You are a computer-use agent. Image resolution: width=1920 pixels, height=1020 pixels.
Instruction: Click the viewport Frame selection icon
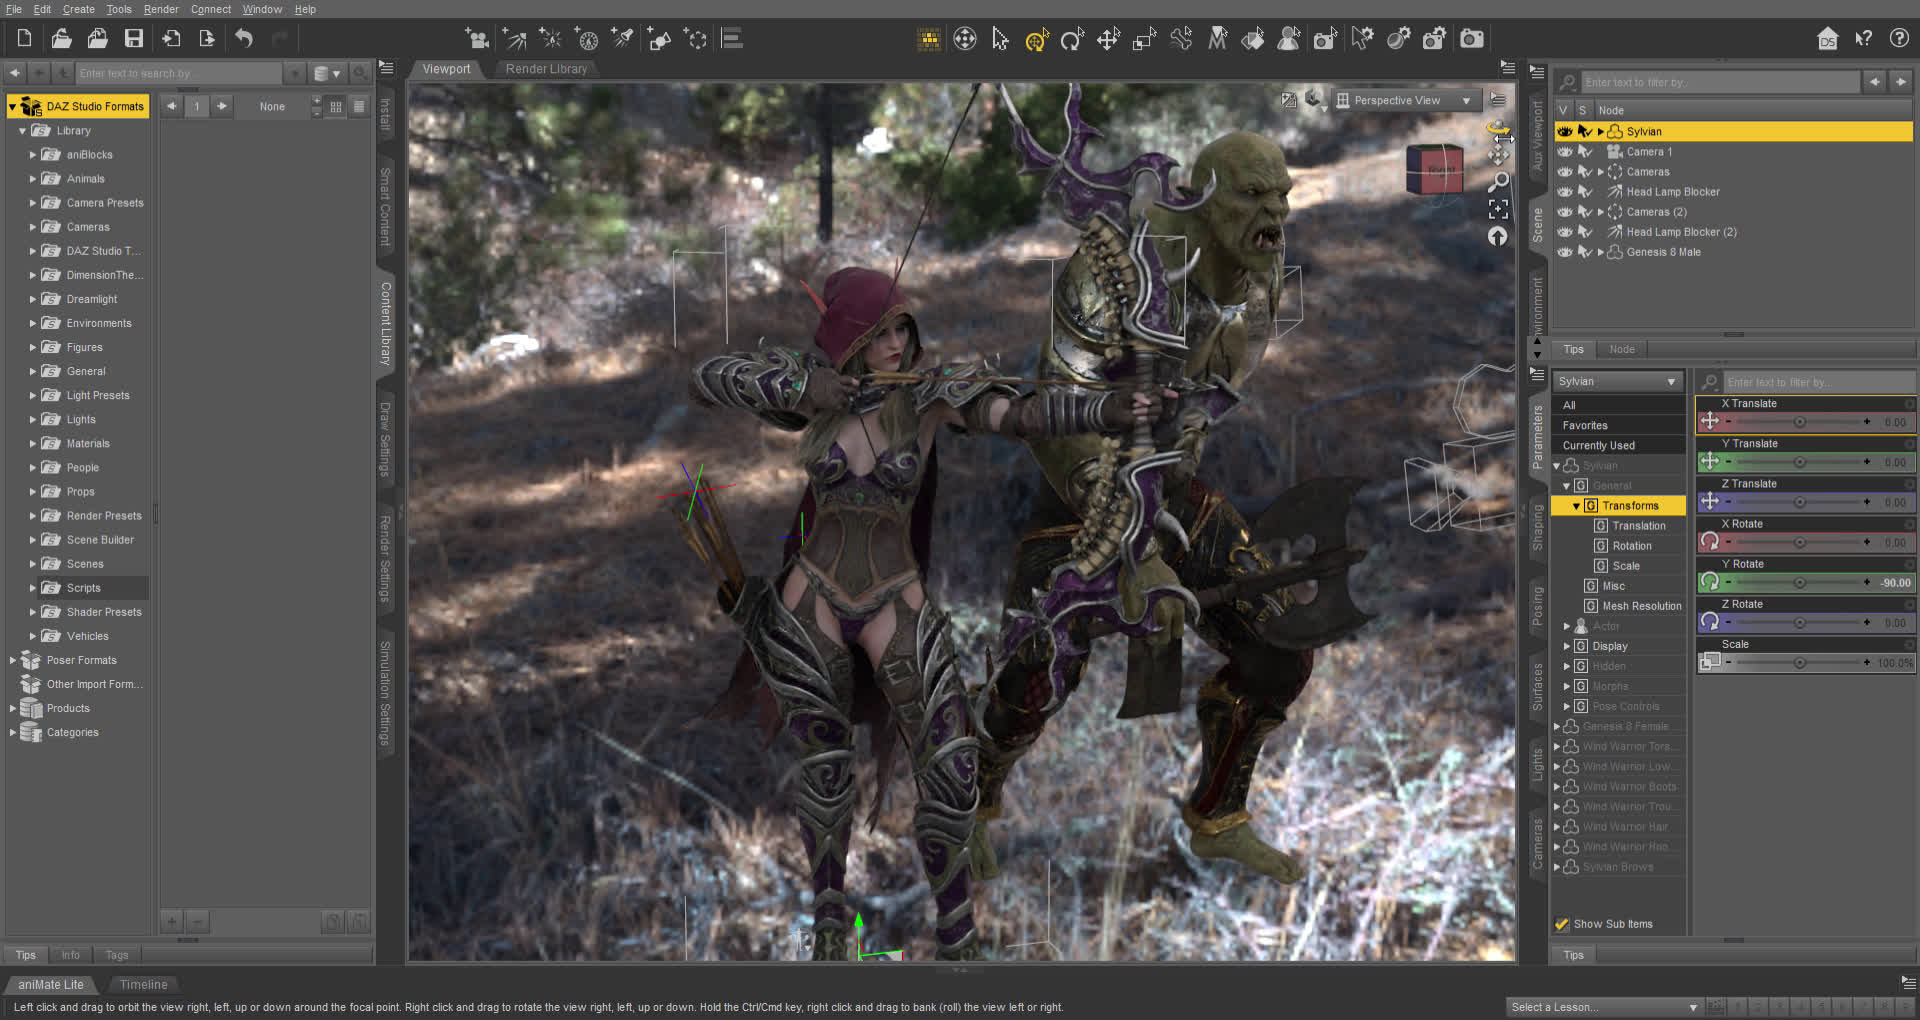(1497, 209)
